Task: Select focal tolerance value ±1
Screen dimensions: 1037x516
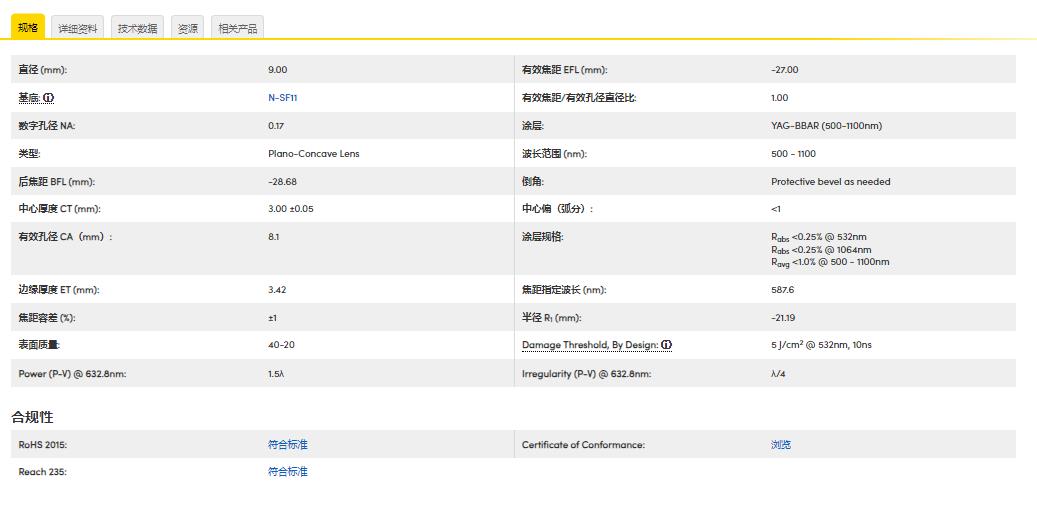Action: click(x=272, y=318)
